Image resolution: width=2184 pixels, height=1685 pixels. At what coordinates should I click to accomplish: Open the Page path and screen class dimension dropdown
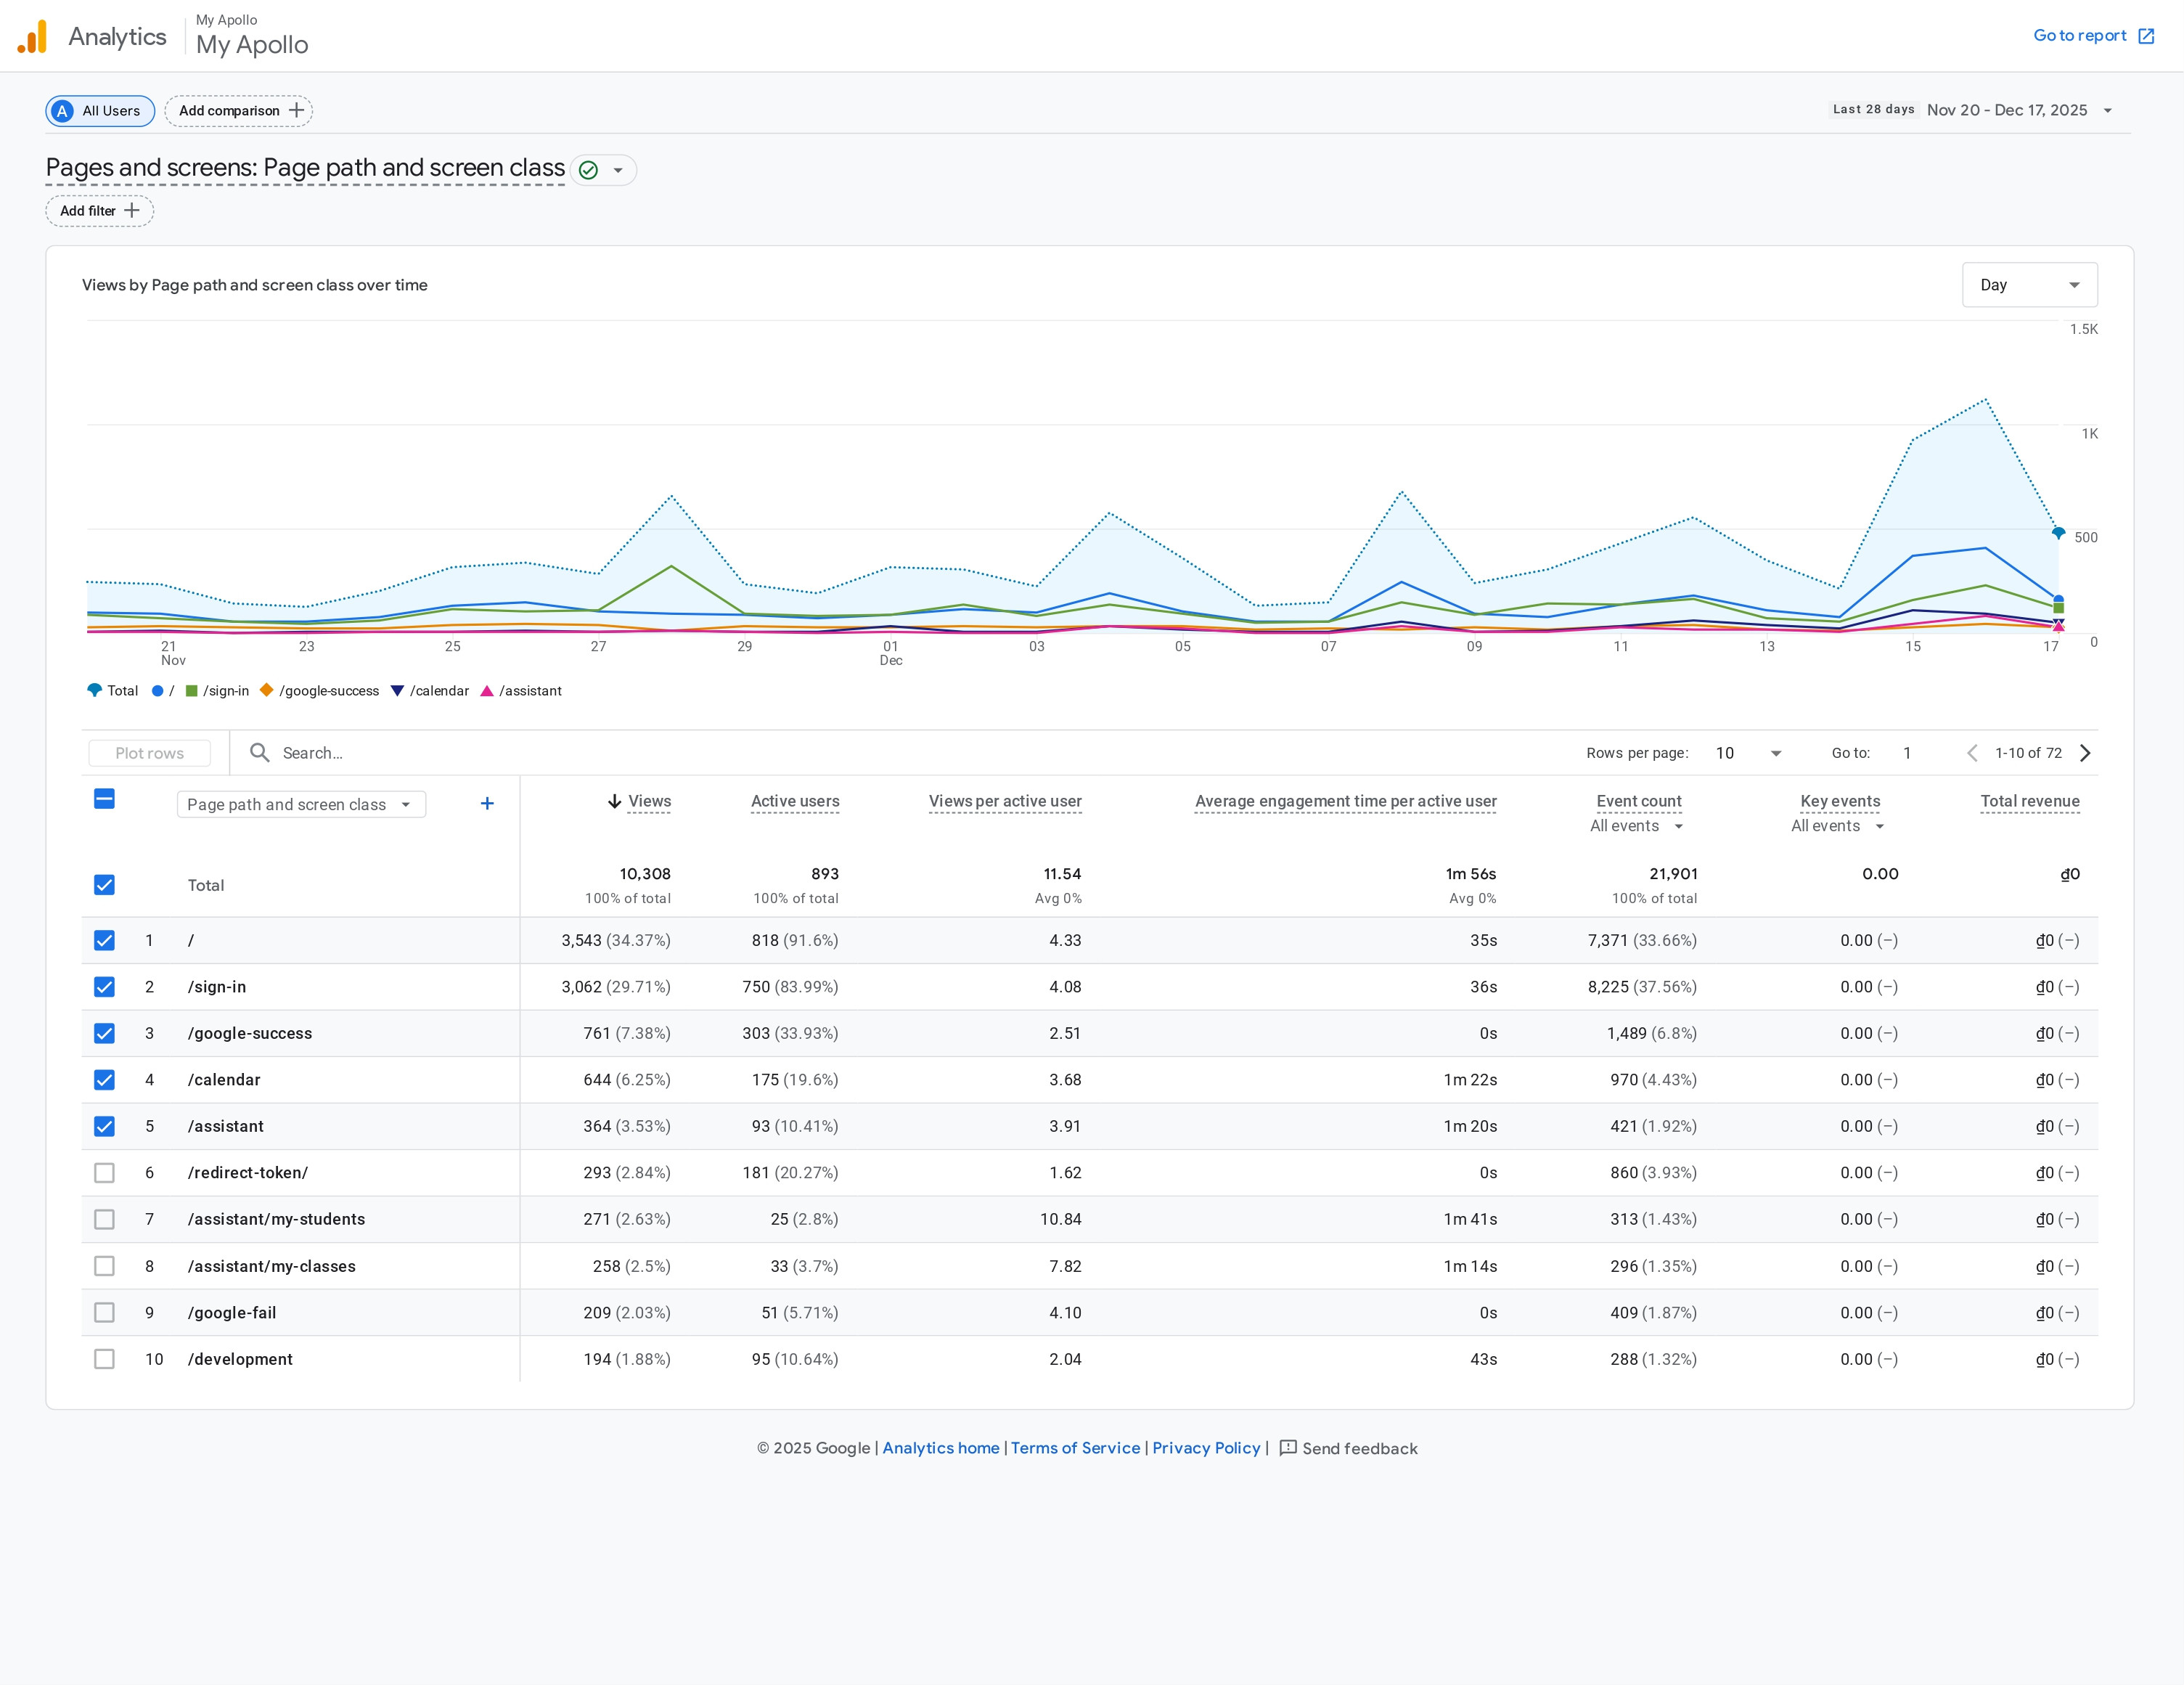click(301, 804)
